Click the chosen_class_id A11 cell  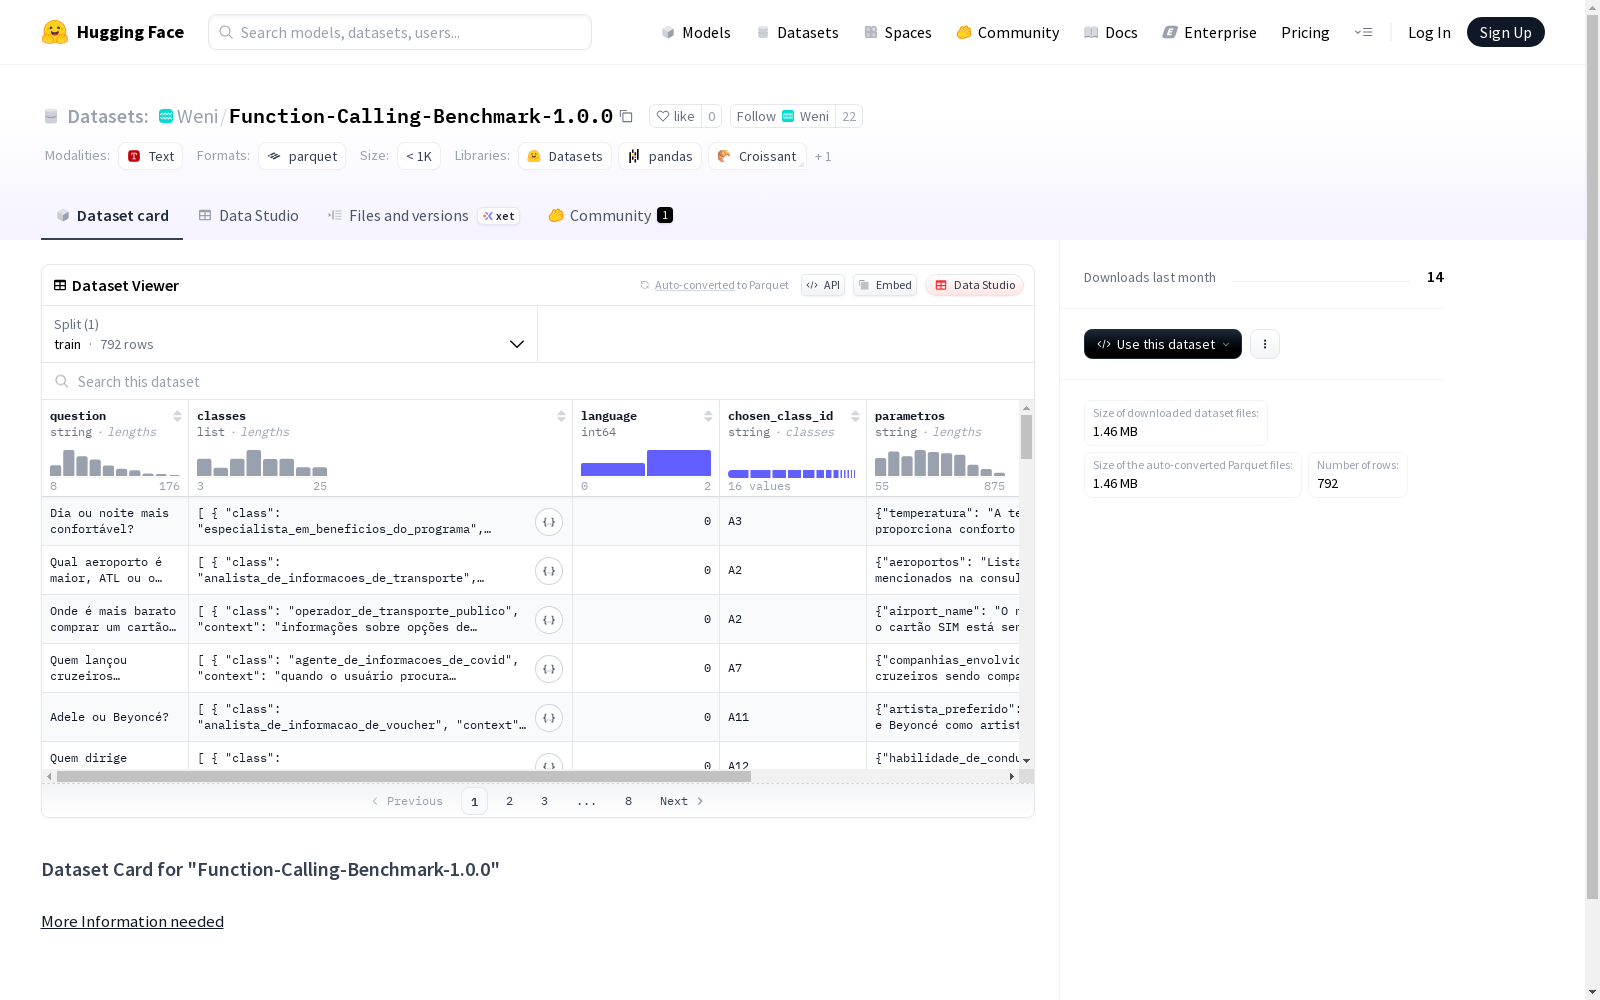(793, 717)
